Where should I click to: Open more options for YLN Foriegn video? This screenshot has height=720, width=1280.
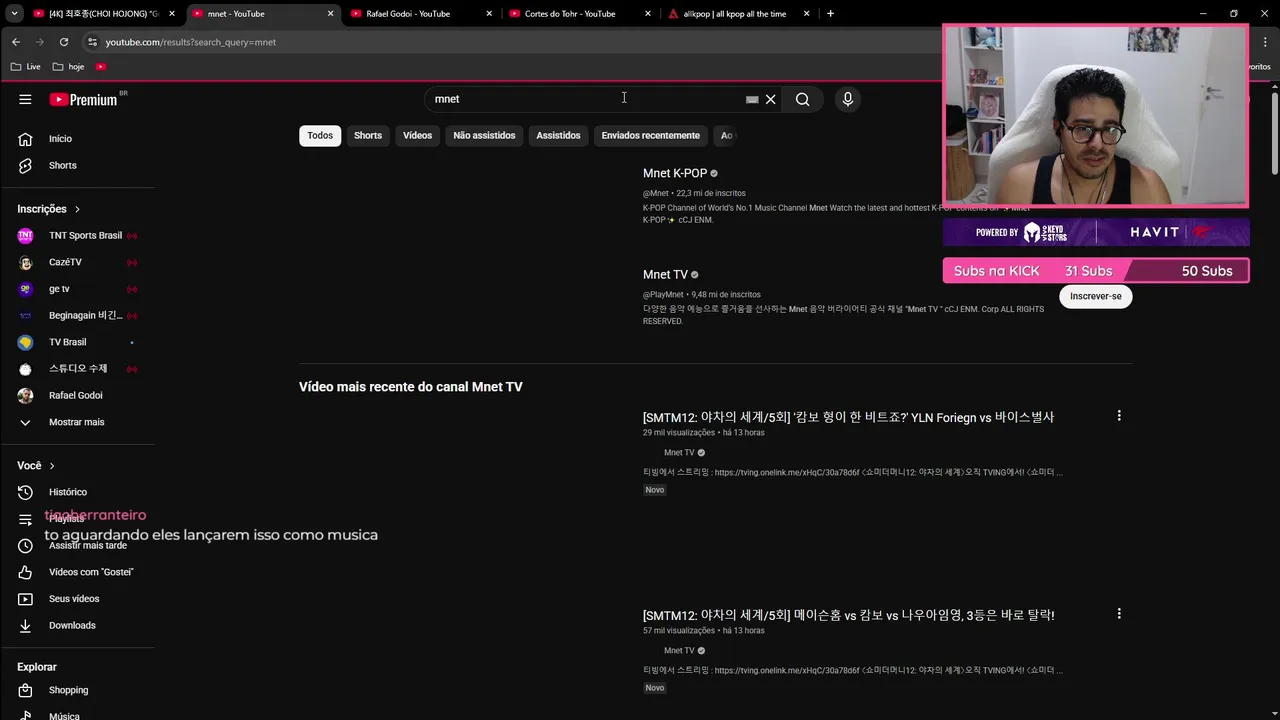click(x=1119, y=416)
